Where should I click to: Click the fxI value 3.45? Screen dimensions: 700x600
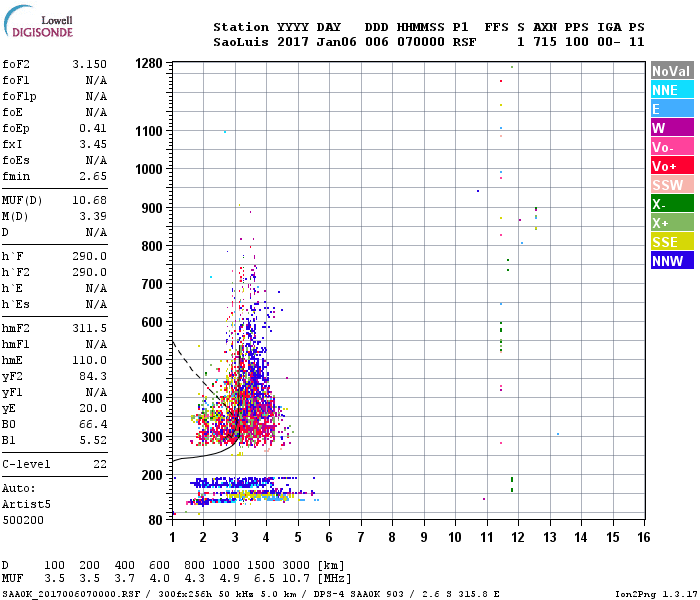pyautogui.click(x=93, y=144)
